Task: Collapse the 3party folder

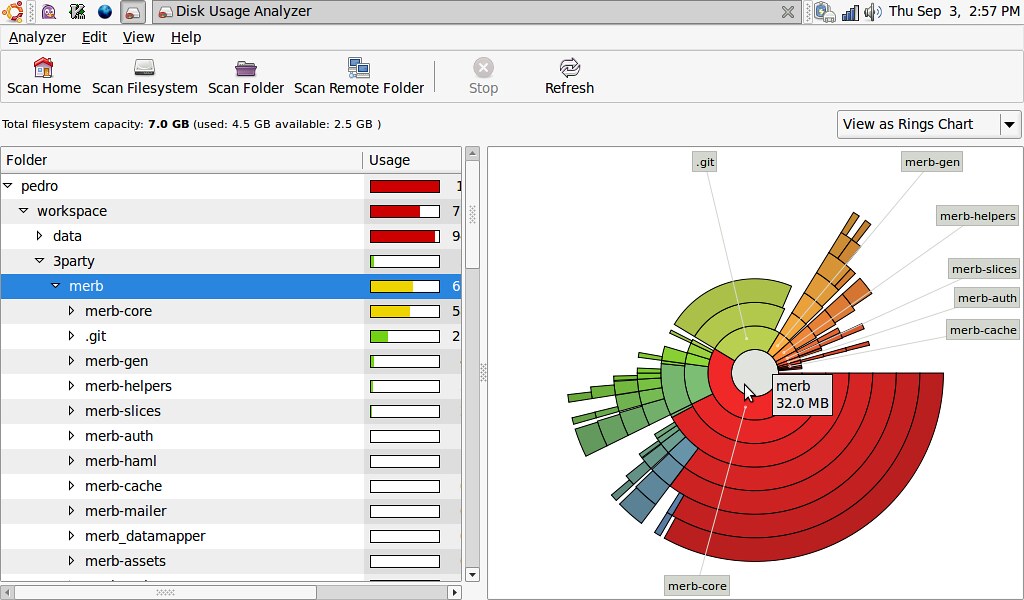Action: 39,261
